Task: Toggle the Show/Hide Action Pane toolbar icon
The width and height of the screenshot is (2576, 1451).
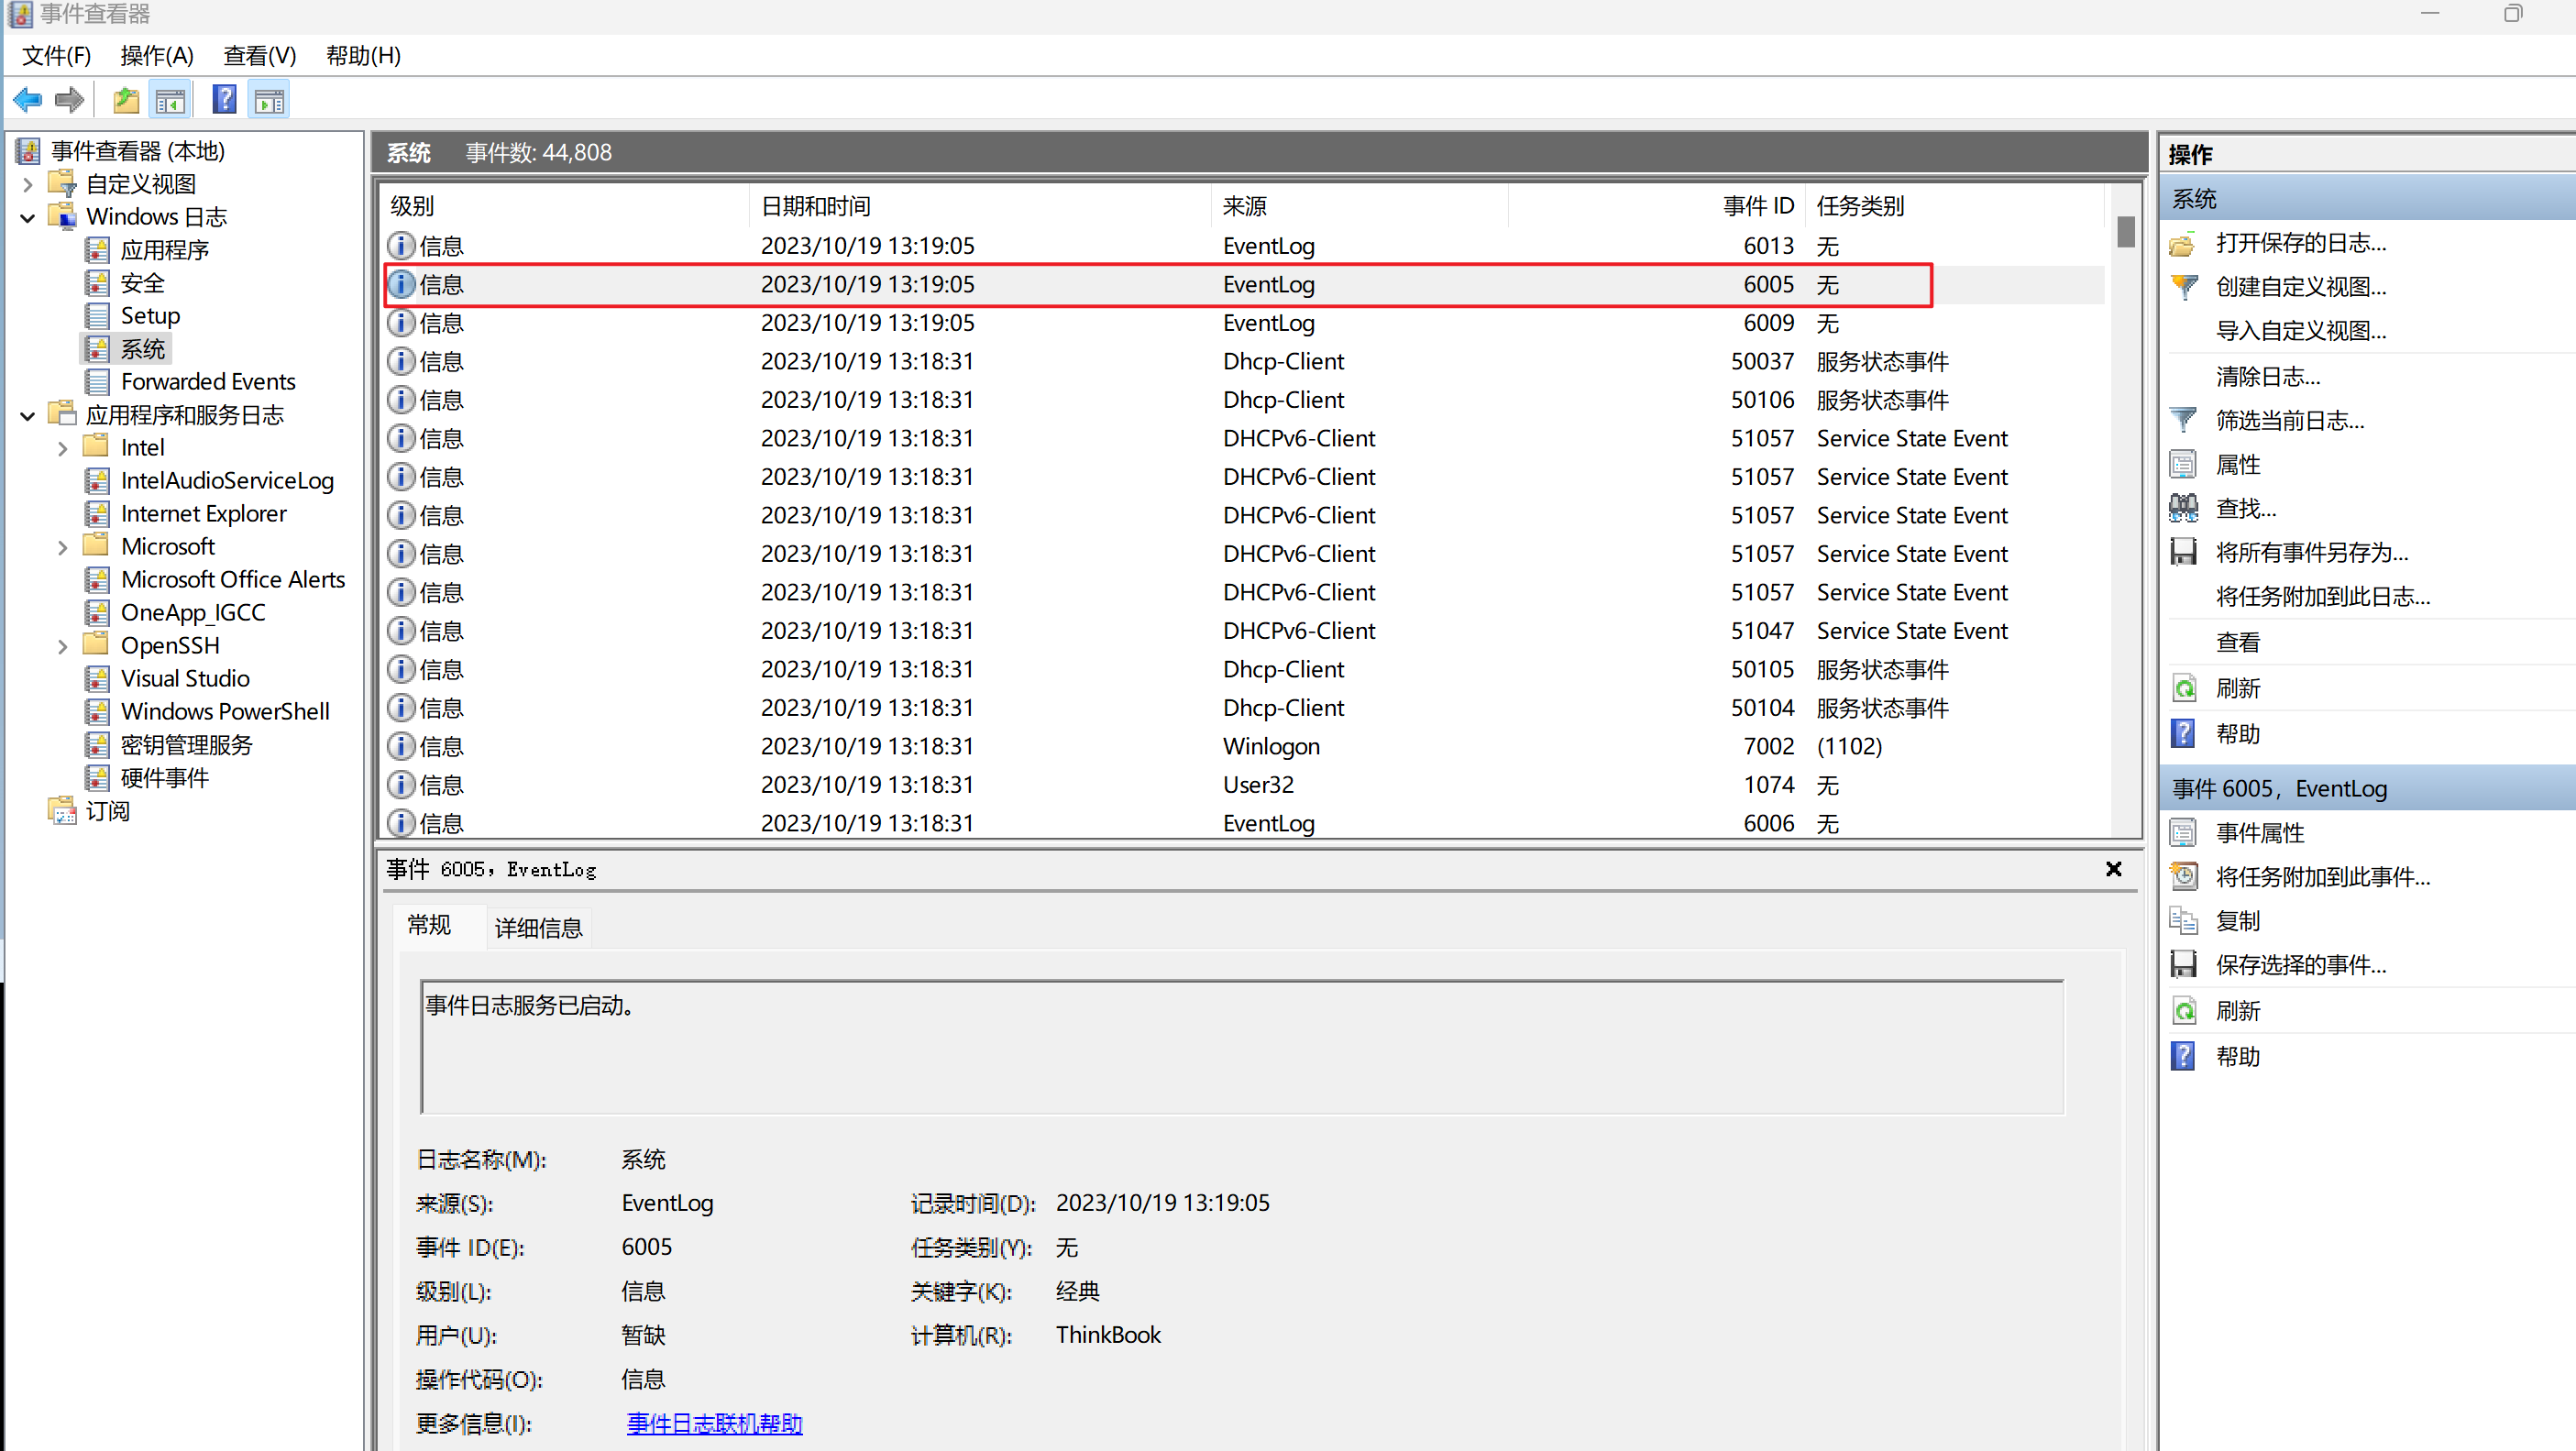Action: [x=270, y=100]
